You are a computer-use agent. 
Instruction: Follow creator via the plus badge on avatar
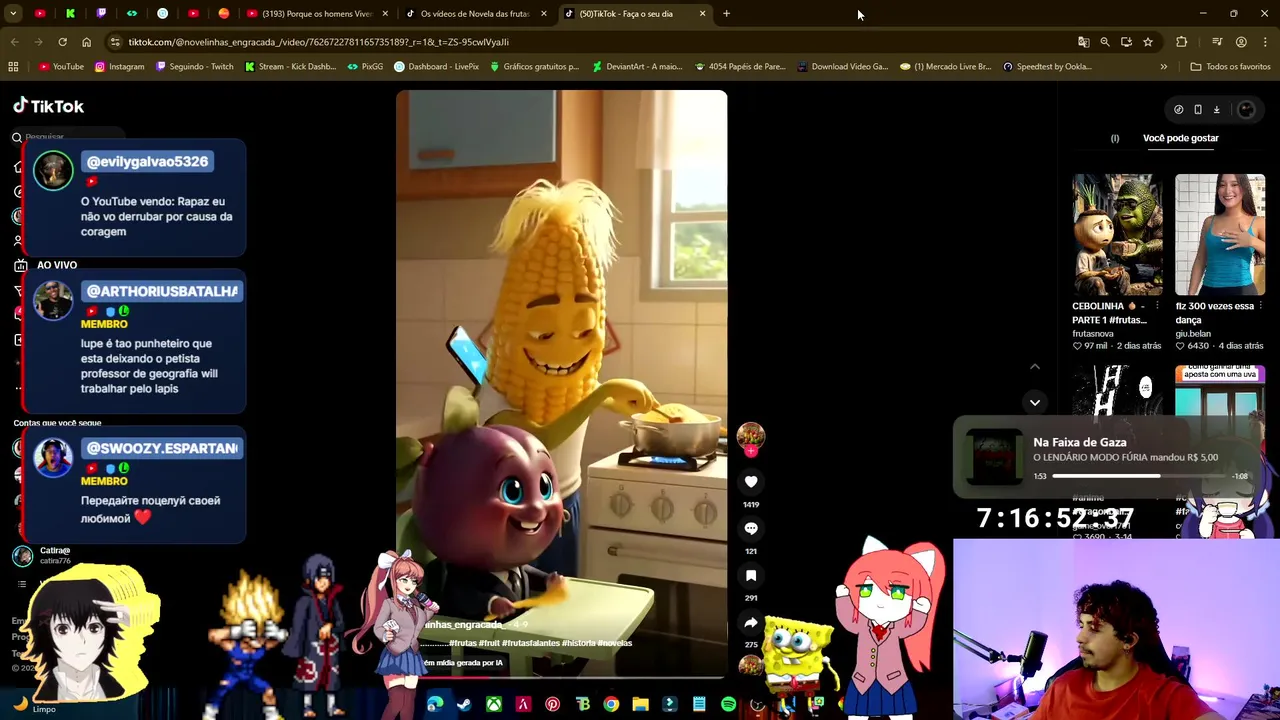tap(751, 451)
